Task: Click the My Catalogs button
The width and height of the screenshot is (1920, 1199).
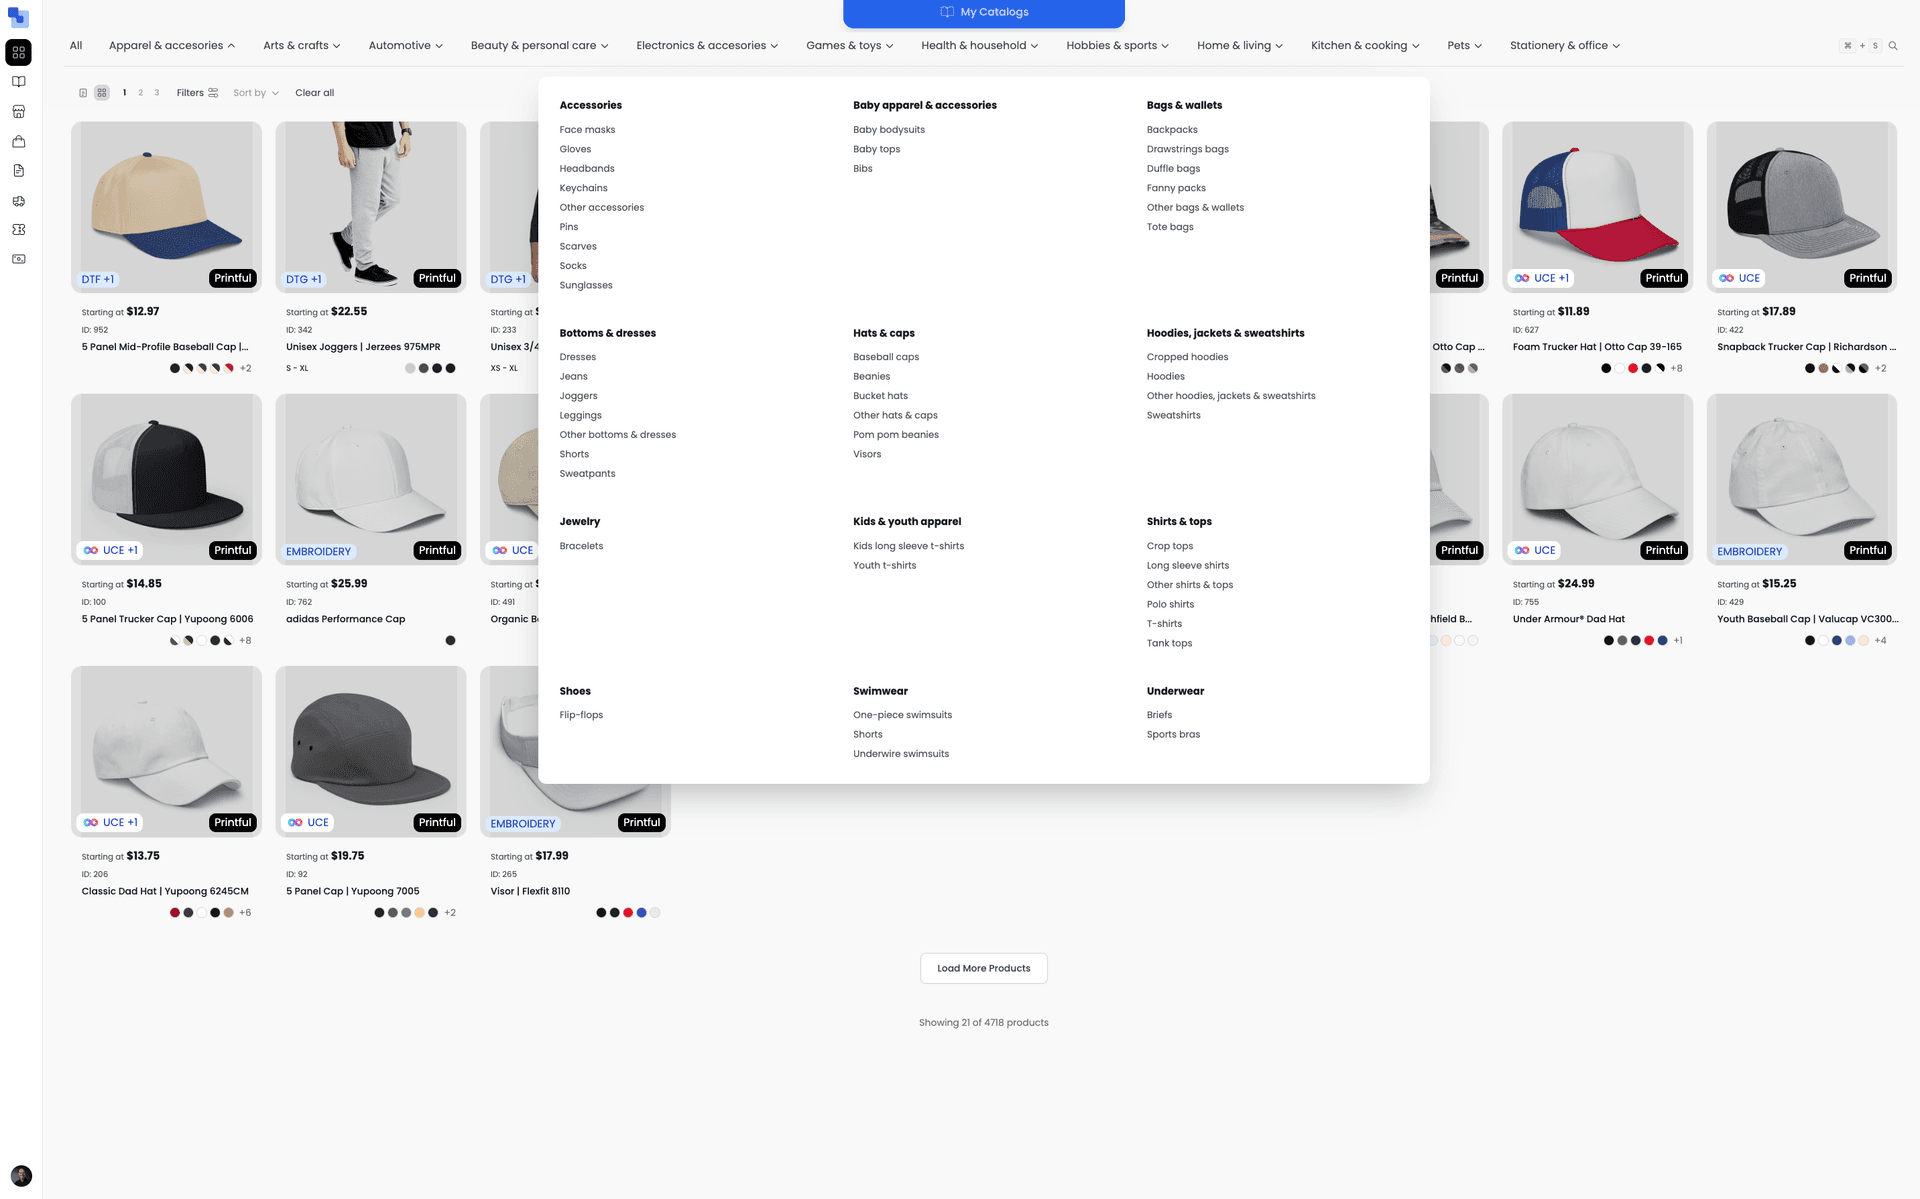Action: pos(983,12)
